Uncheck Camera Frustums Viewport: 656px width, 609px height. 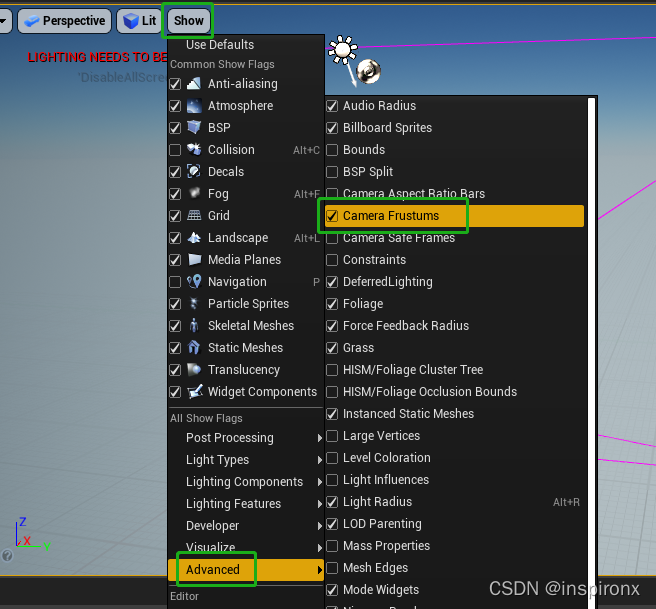(332, 216)
